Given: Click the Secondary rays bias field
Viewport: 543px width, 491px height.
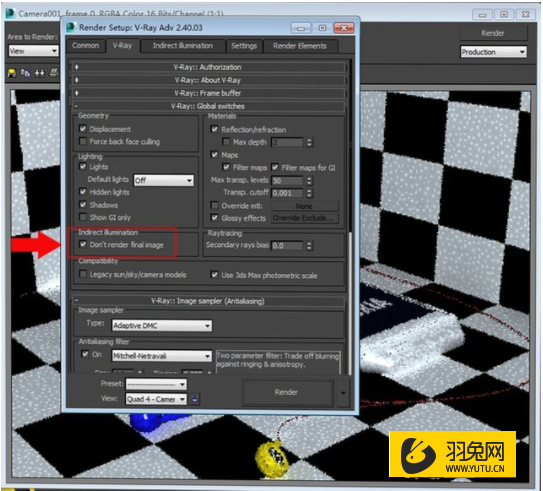Looking at the screenshot, I should click(x=287, y=246).
